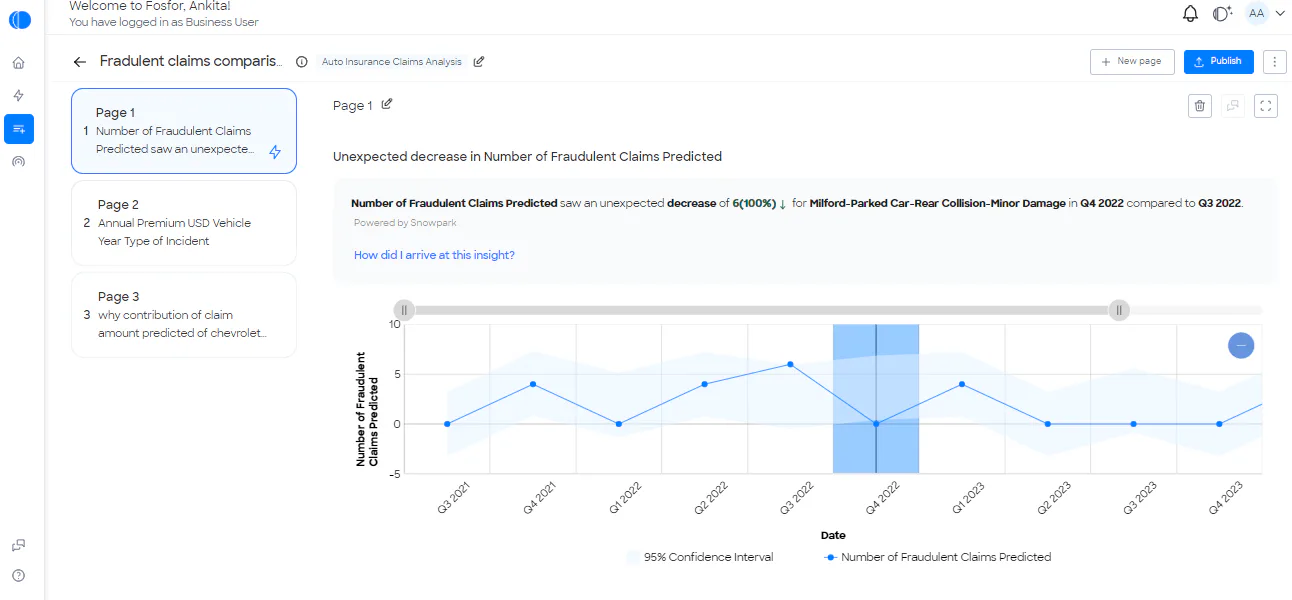Click the 'Unexpected decrease in Number of Fraudulent Claims Predicted' heading
The width and height of the screenshot is (1292, 600).
pos(527,157)
